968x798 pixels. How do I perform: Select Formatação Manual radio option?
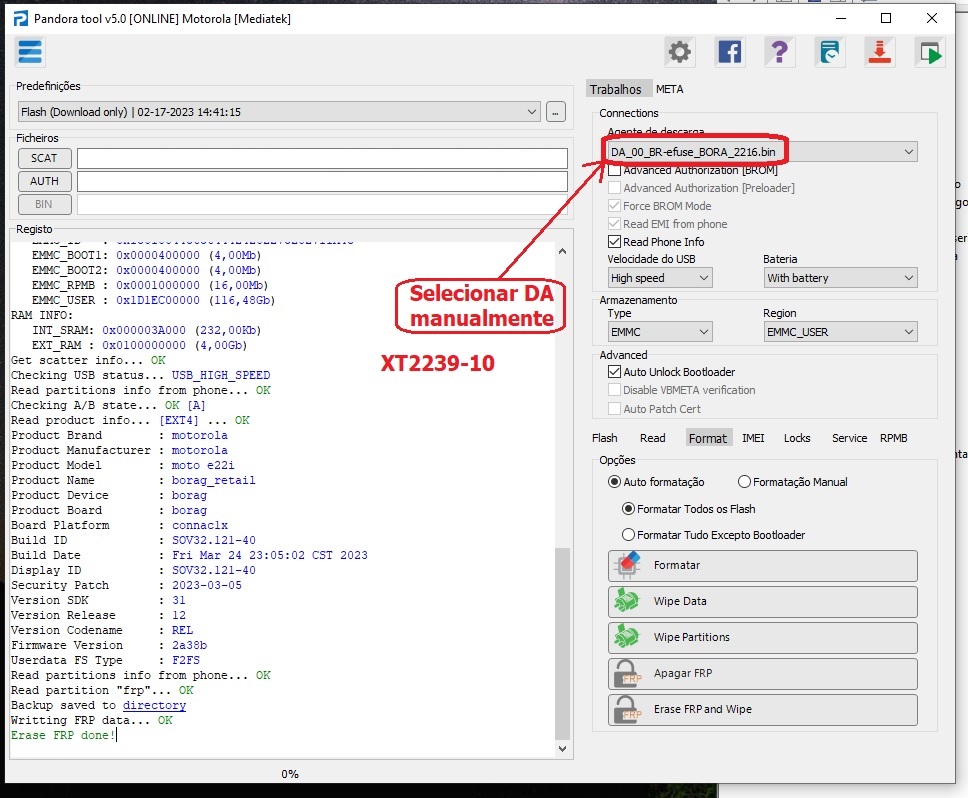745,481
